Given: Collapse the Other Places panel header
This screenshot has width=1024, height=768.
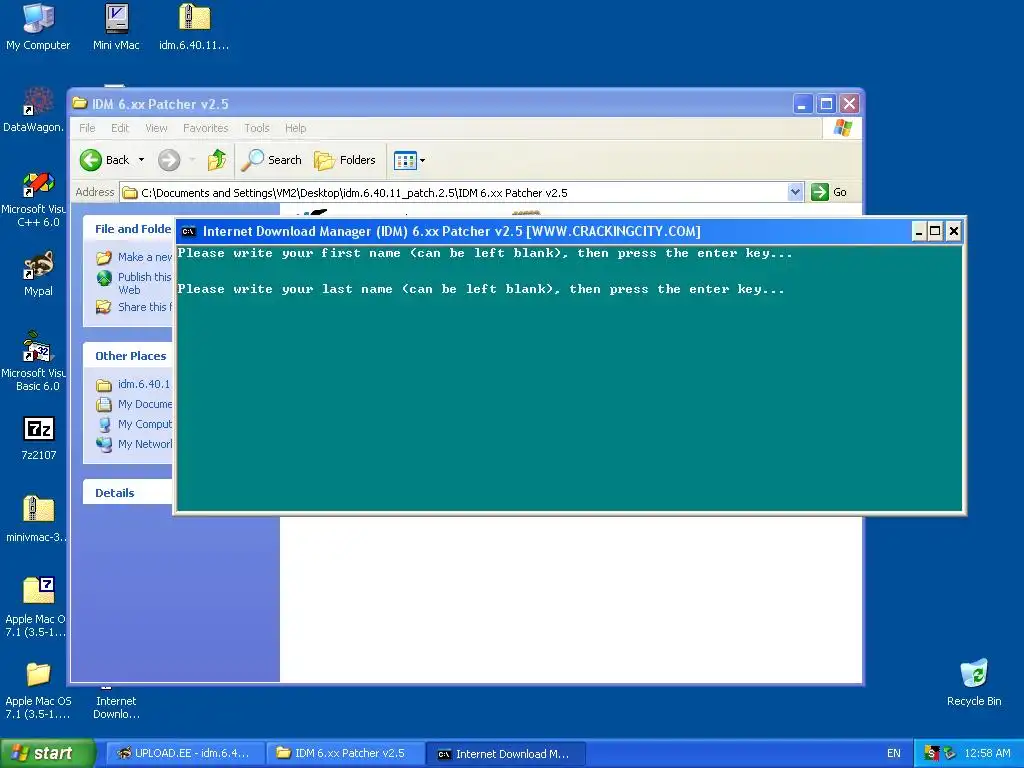Looking at the screenshot, I should (x=129, y=356).
